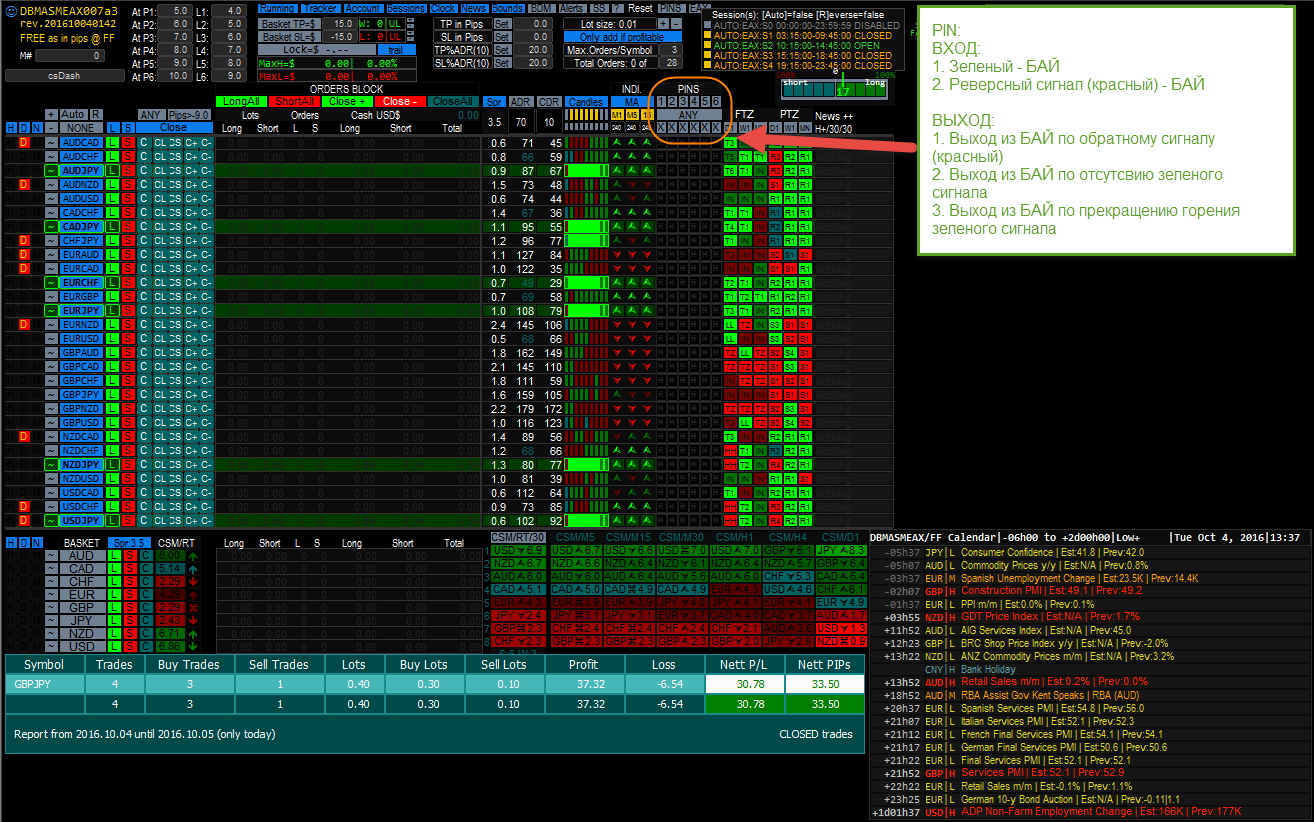Click PINS number 1 button
This screenshot has width=1314, height=822.
(661, 101)
